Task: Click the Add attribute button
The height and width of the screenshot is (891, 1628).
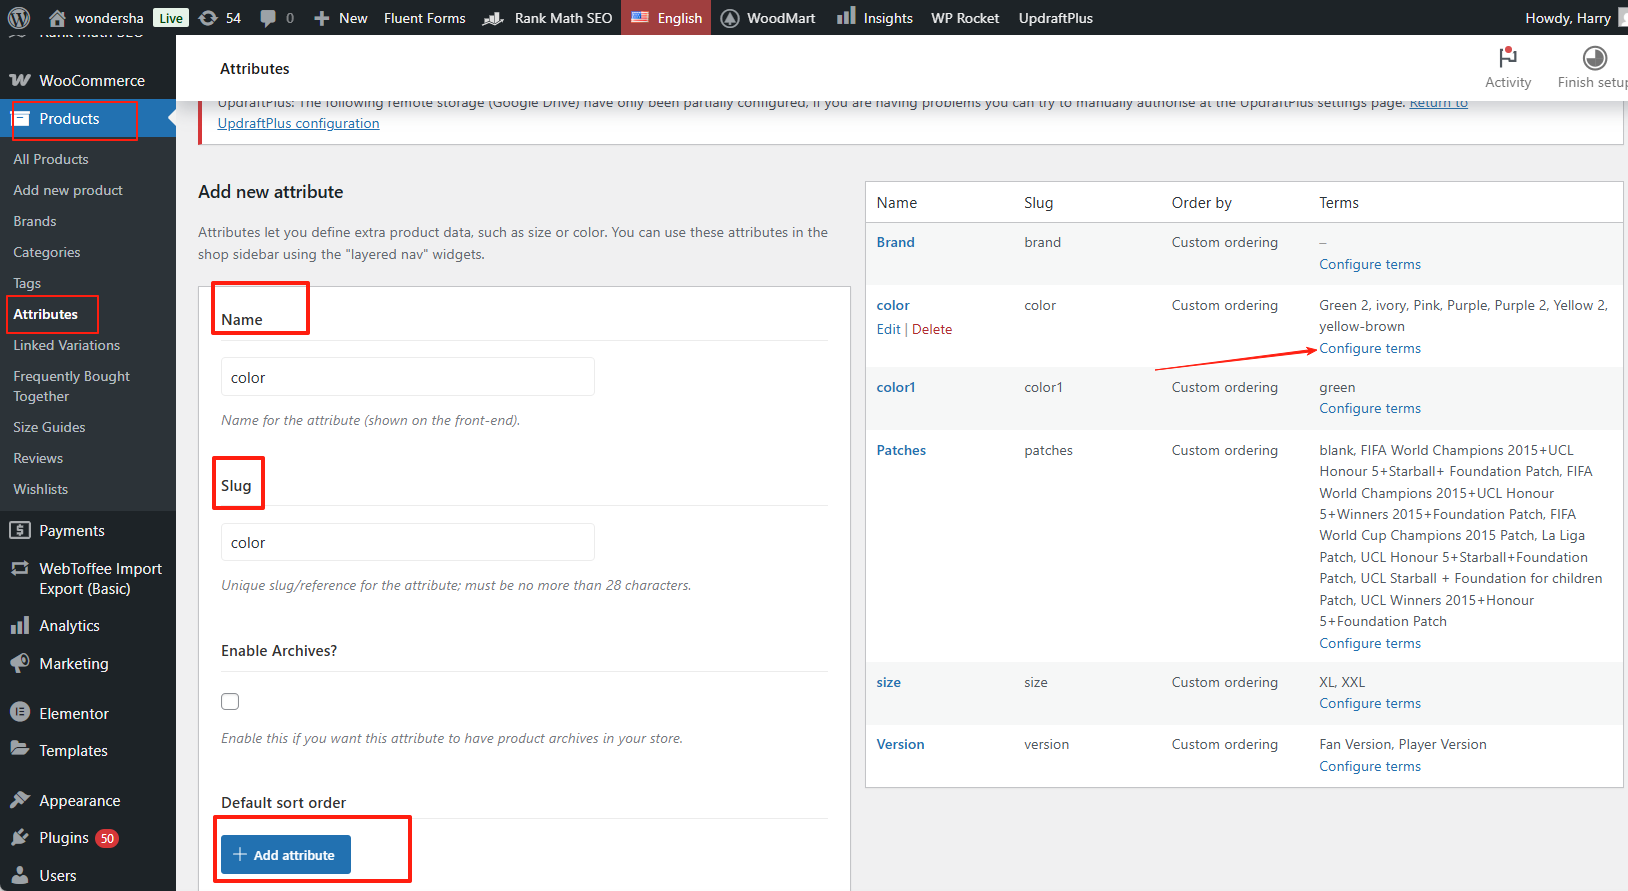Action: tap(286, 855)
